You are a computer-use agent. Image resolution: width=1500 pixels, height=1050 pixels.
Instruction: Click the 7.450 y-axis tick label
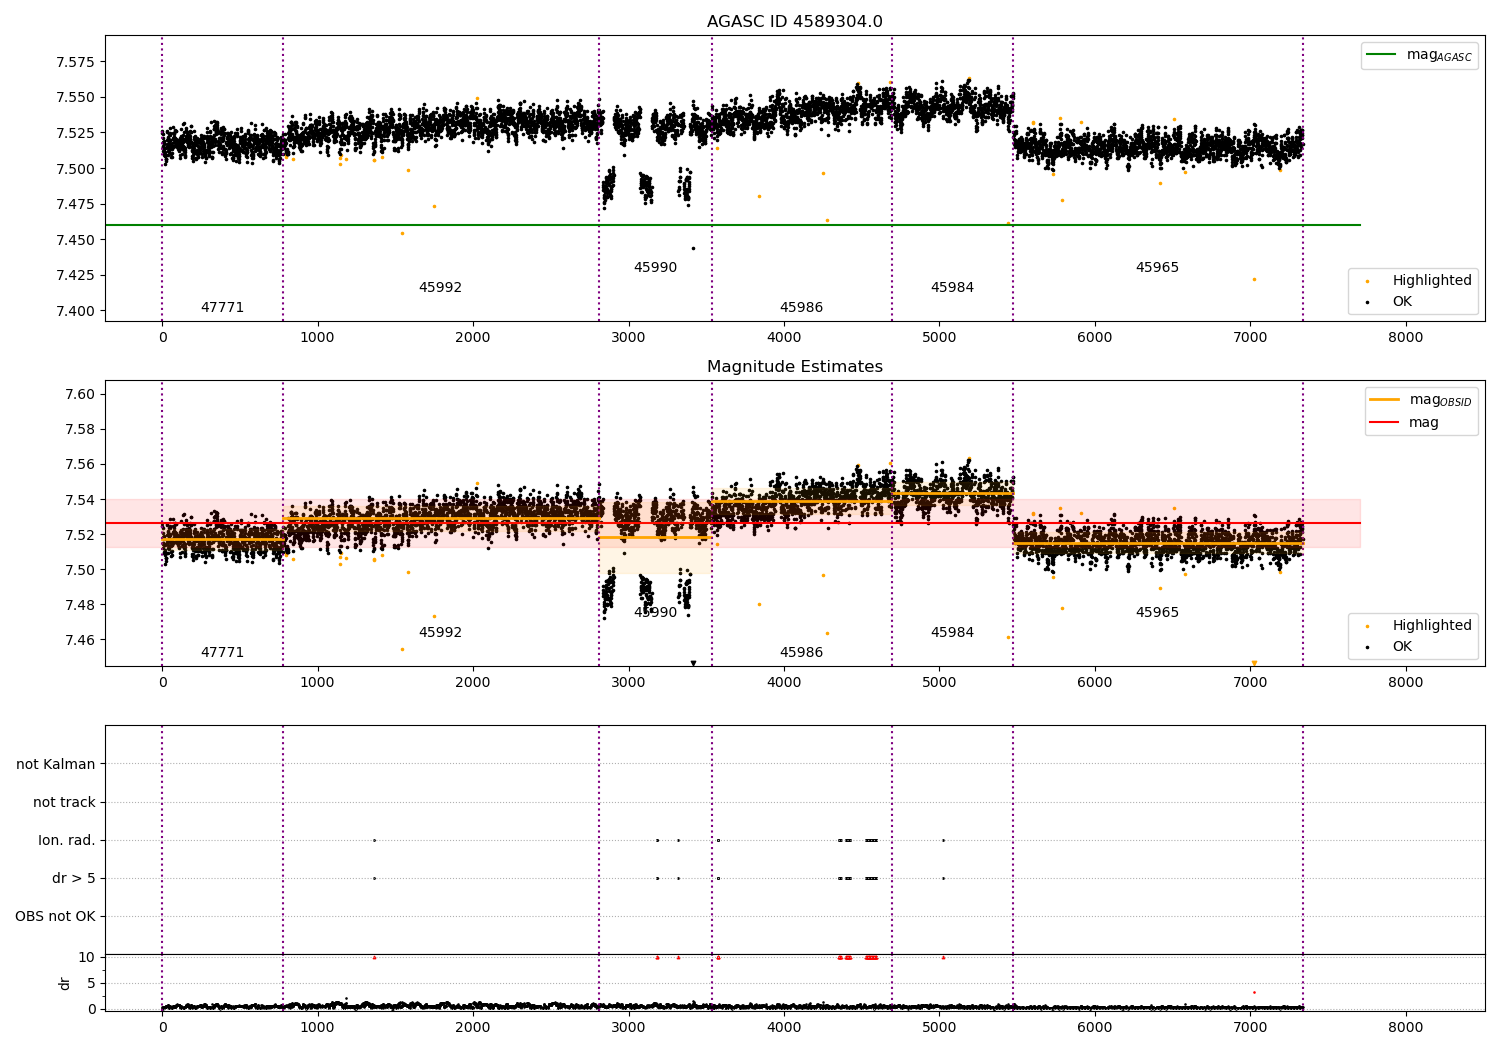point(75,240)
